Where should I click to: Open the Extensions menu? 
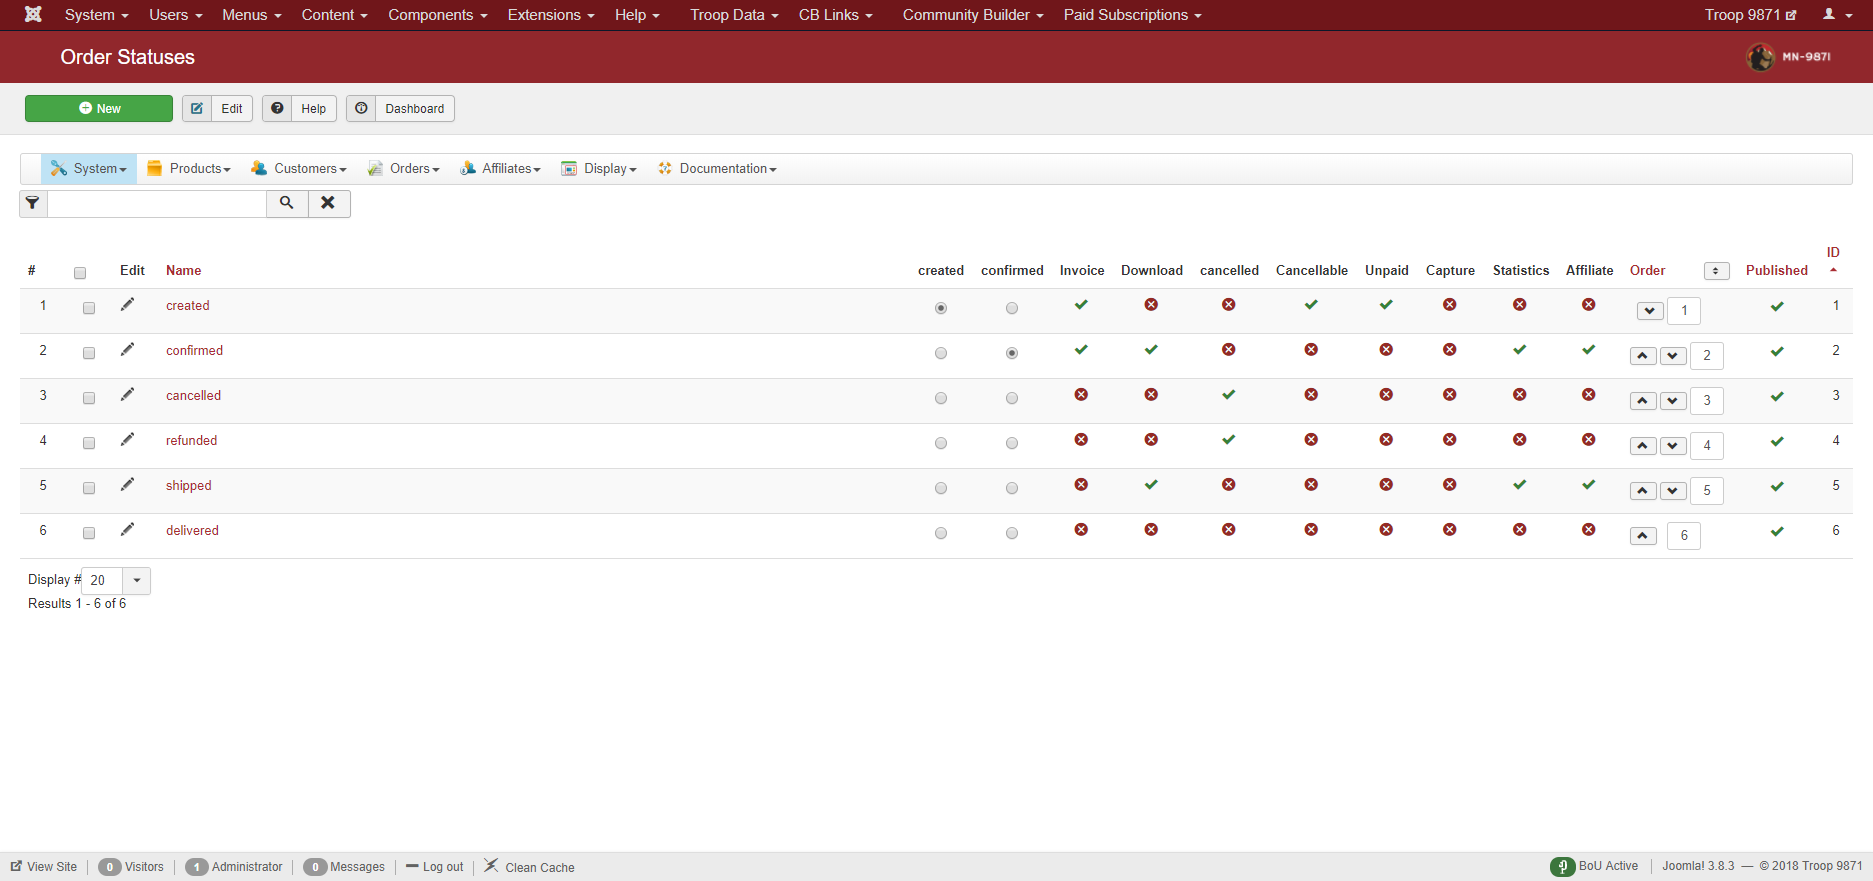click(x=550, y=15)
